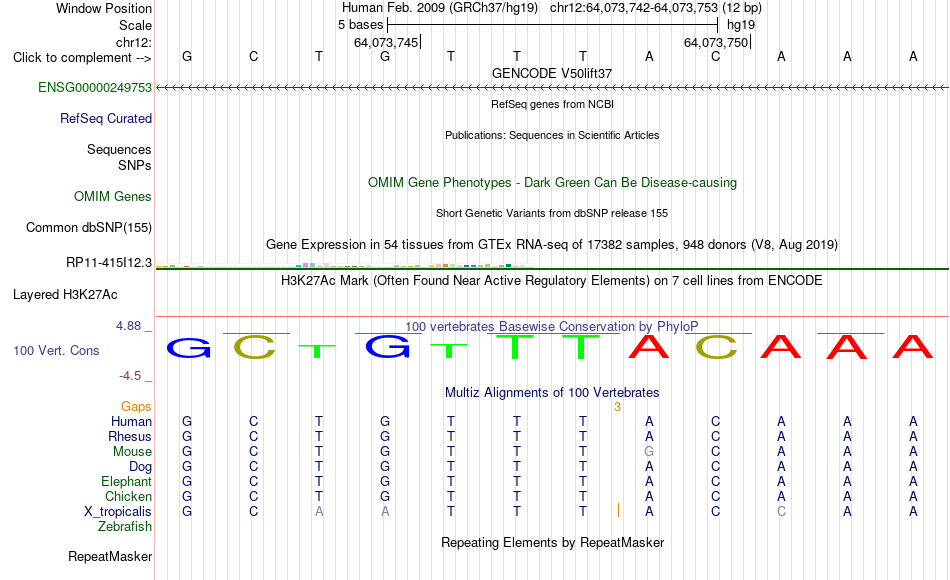This screenshot has width=950, height=580.
Task: Click the hg19 label beside scale bar
Action: tap(741, 25)
